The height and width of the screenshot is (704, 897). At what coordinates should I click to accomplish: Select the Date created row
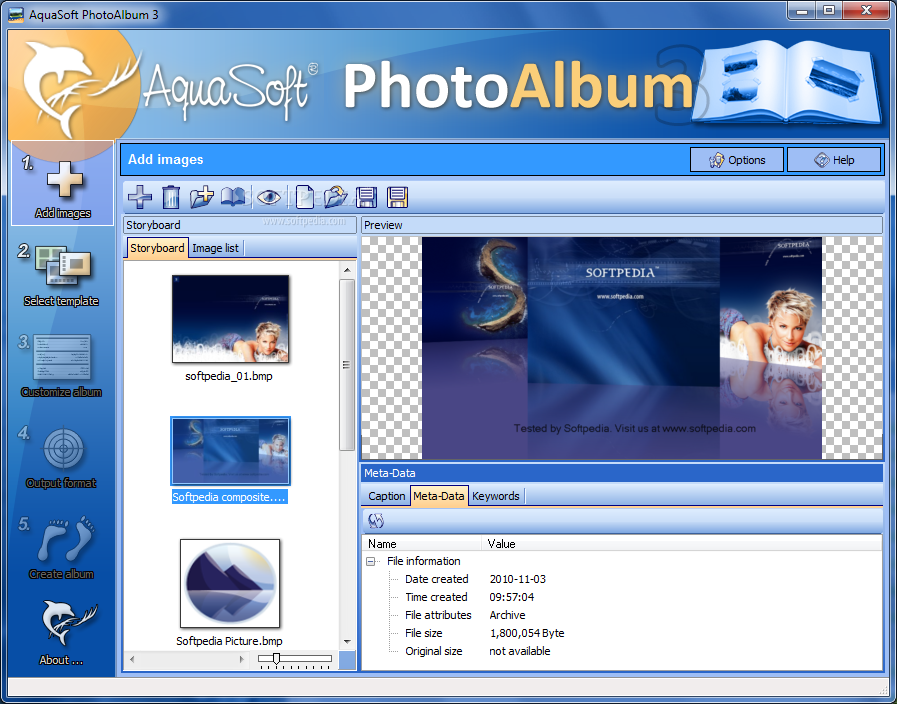pos(622,579)
